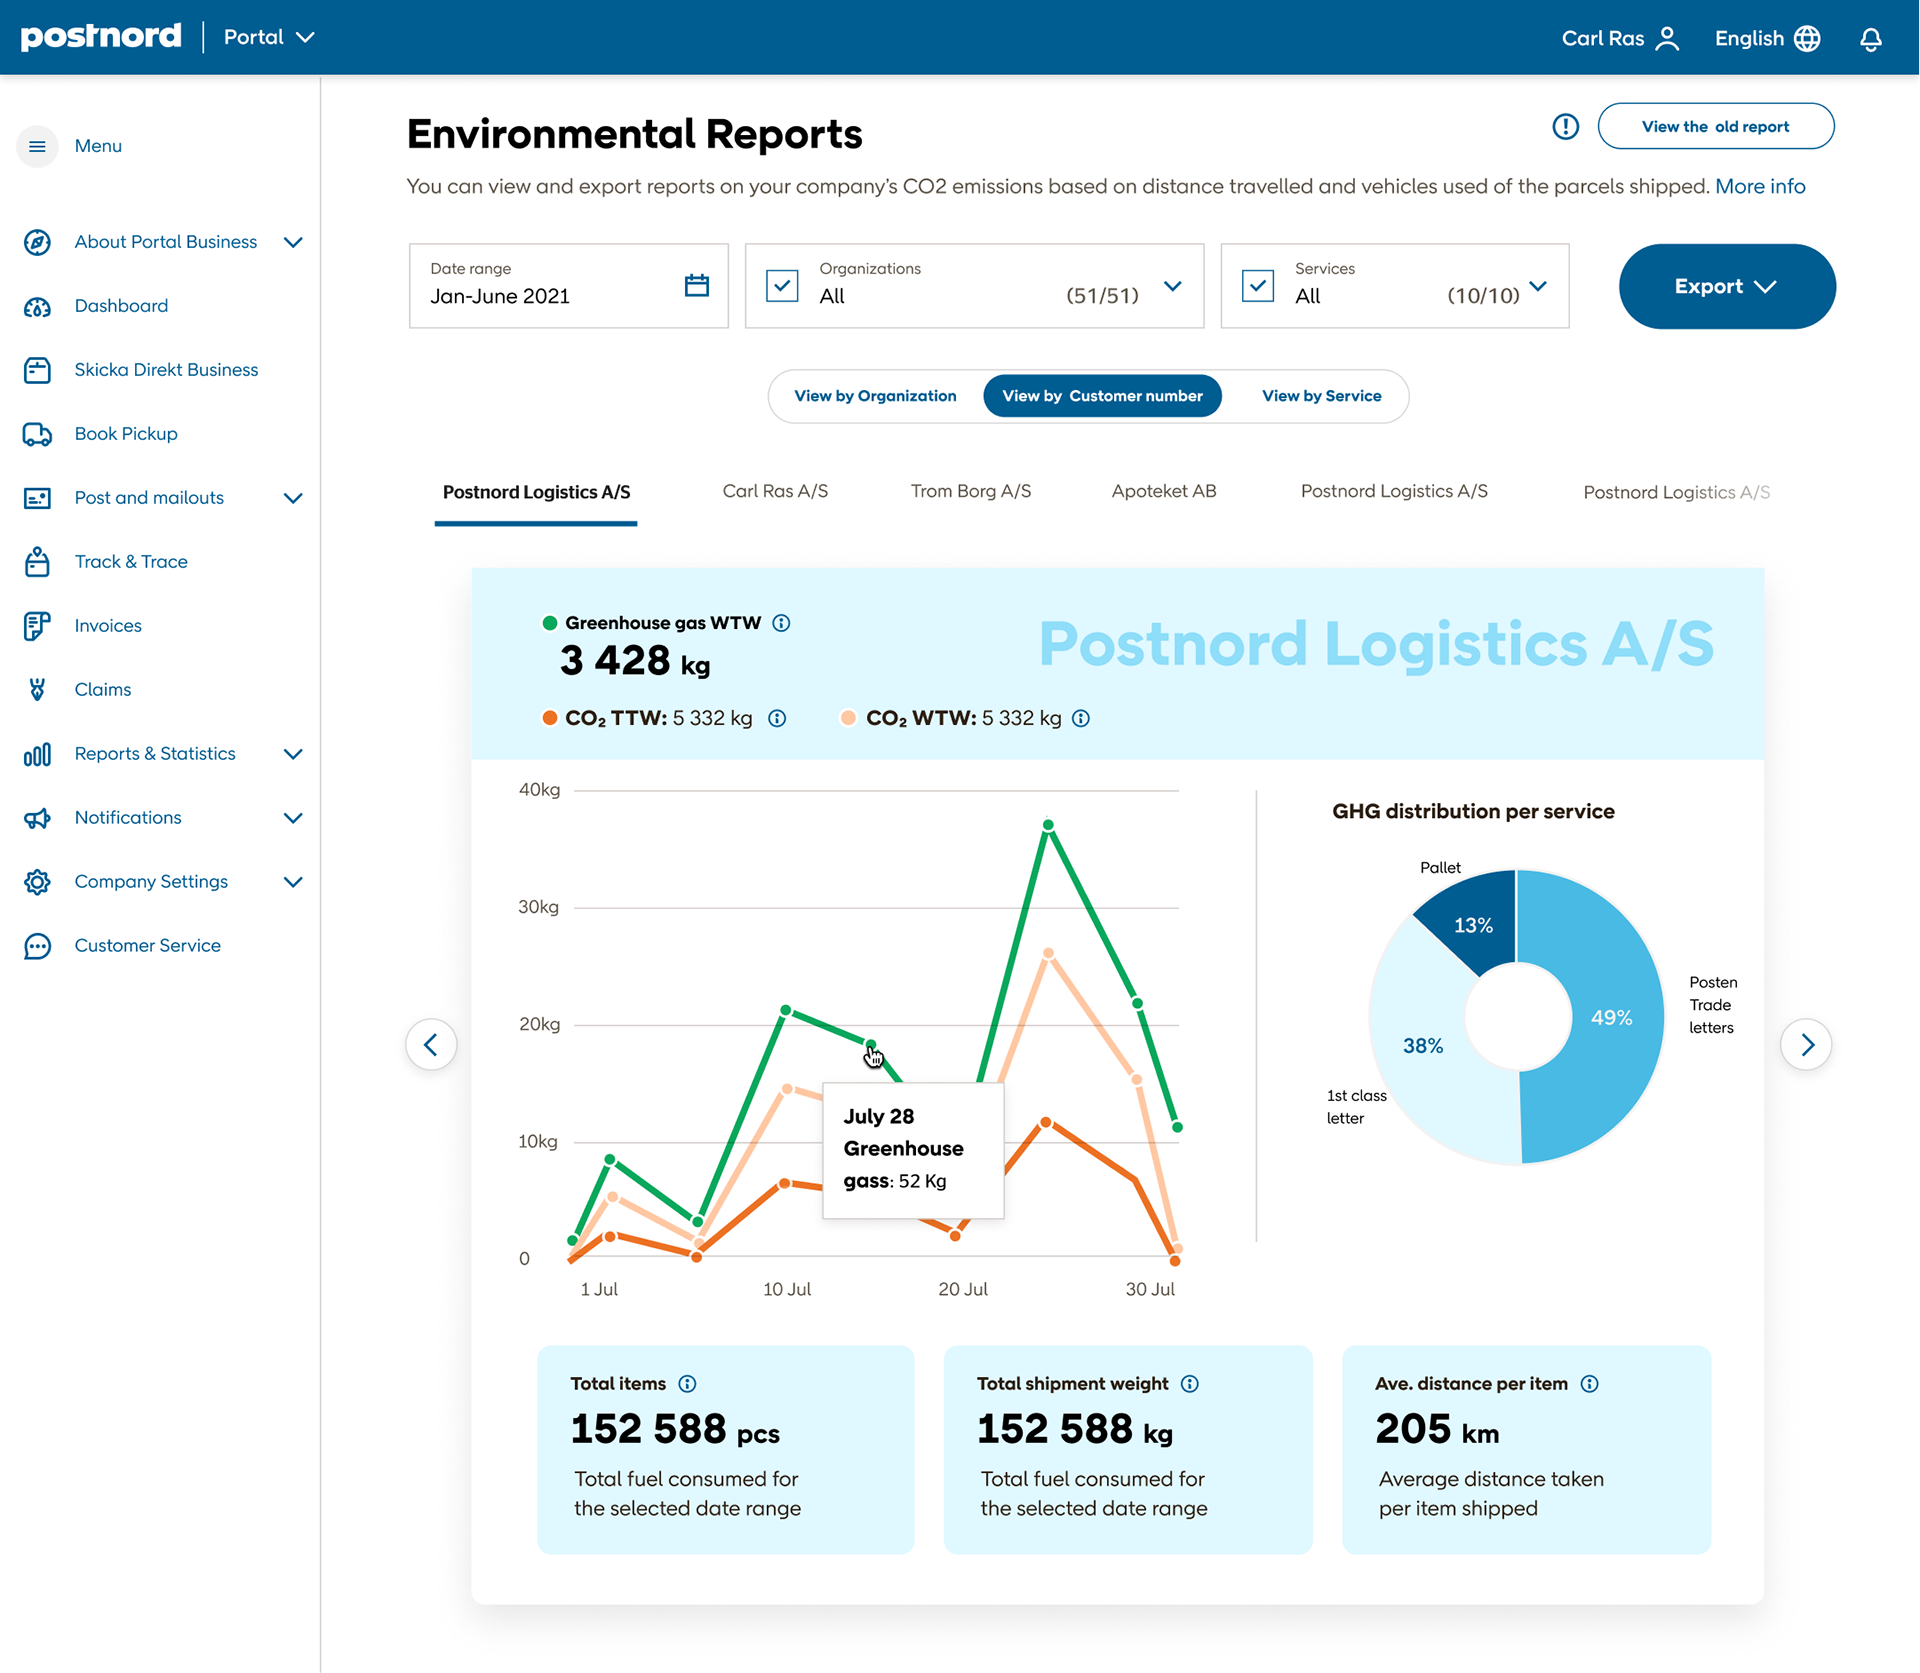Click the info icon next to Total shipment weight
Viewport: 1920px width, 1673px height.
(1189, 1384)
